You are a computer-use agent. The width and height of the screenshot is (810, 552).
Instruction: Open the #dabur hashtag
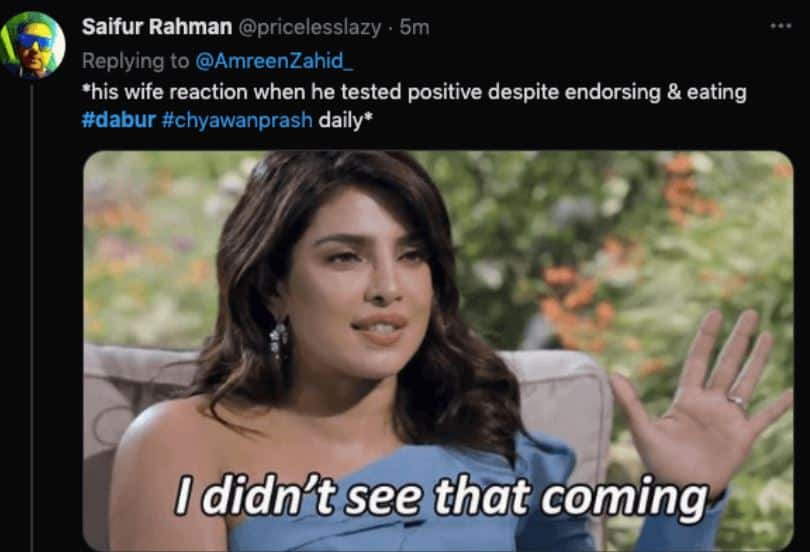click(x=118, y=120)
